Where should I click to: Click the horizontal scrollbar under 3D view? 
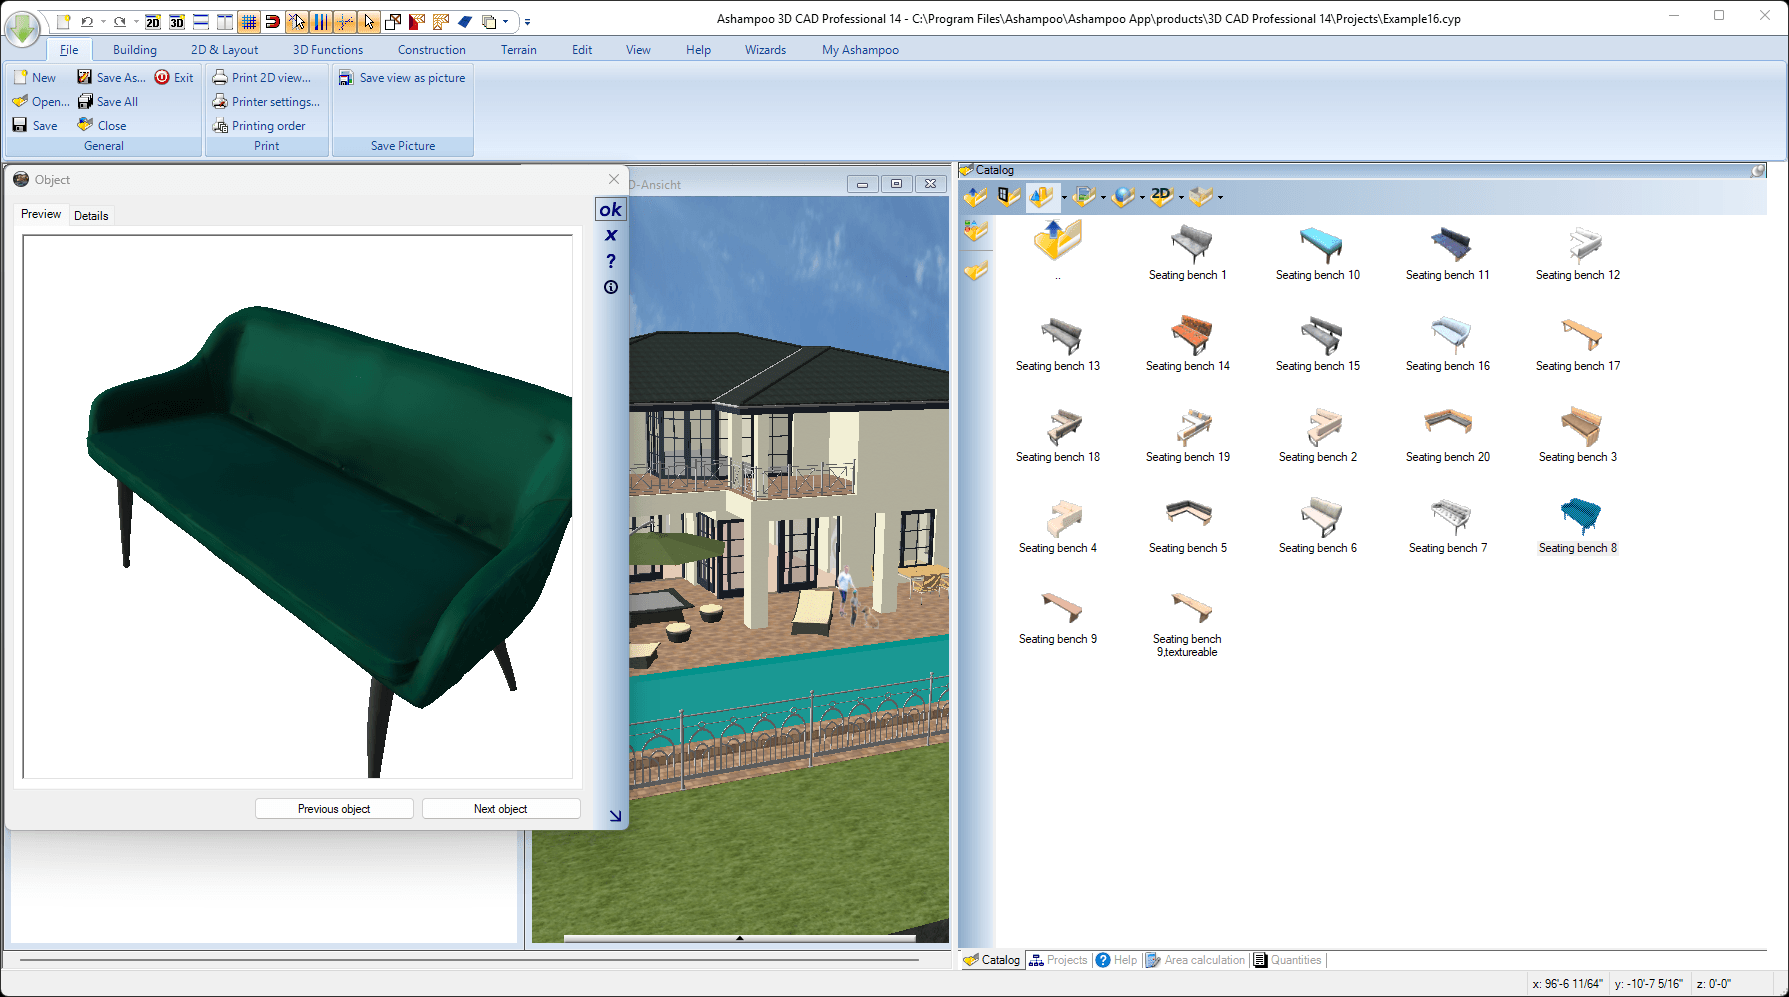(739, 938)
